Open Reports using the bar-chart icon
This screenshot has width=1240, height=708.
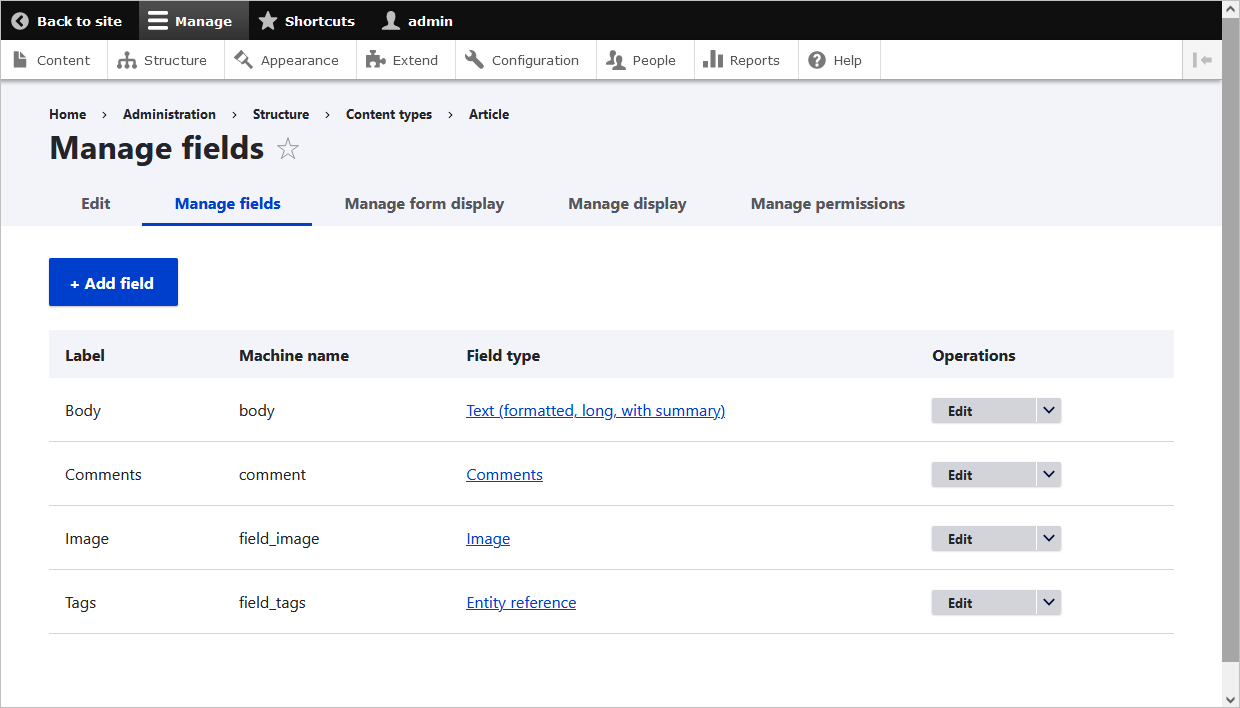712,60
